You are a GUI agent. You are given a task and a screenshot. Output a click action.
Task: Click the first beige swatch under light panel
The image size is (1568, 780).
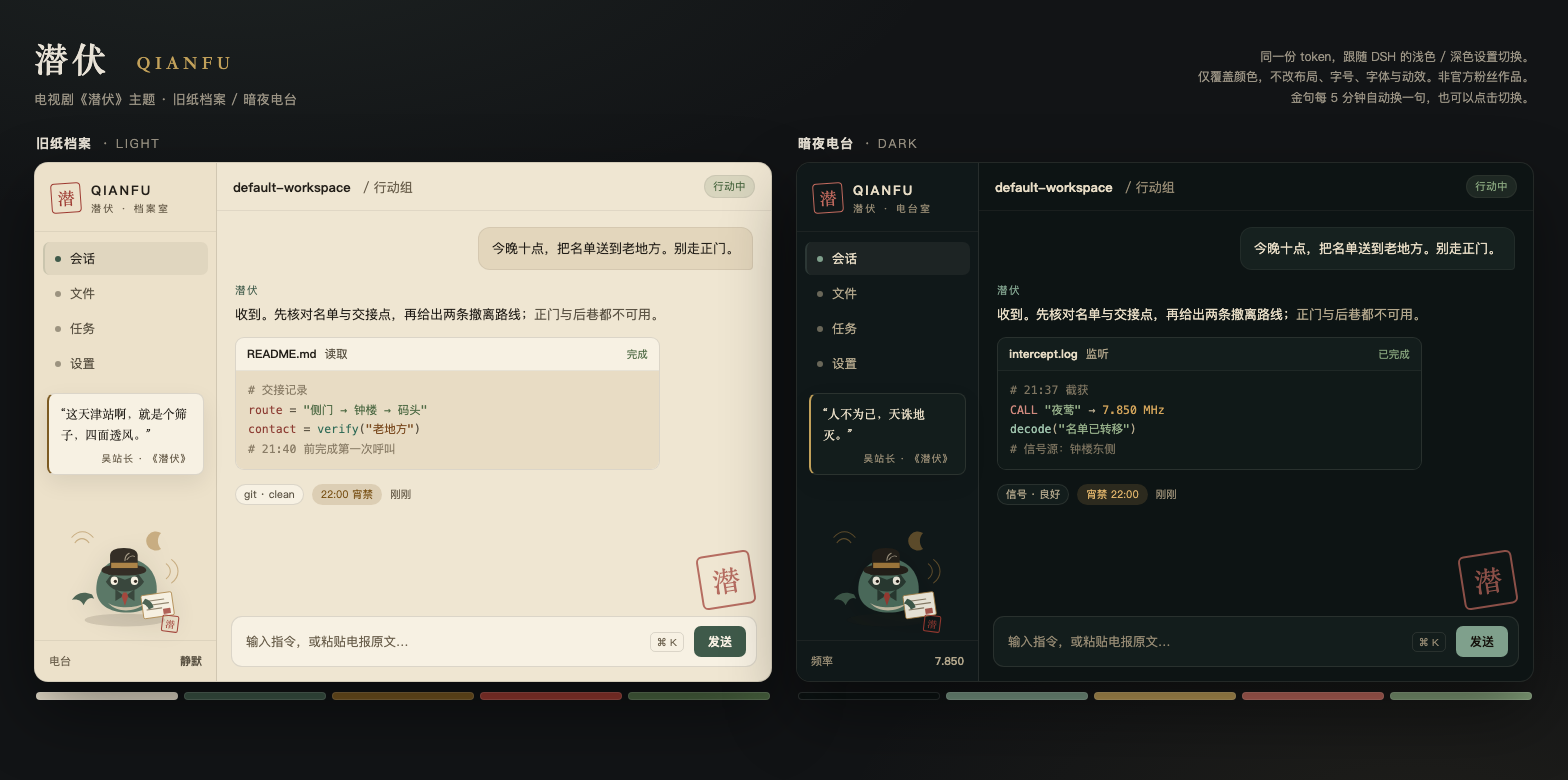(x=107, y=696)
